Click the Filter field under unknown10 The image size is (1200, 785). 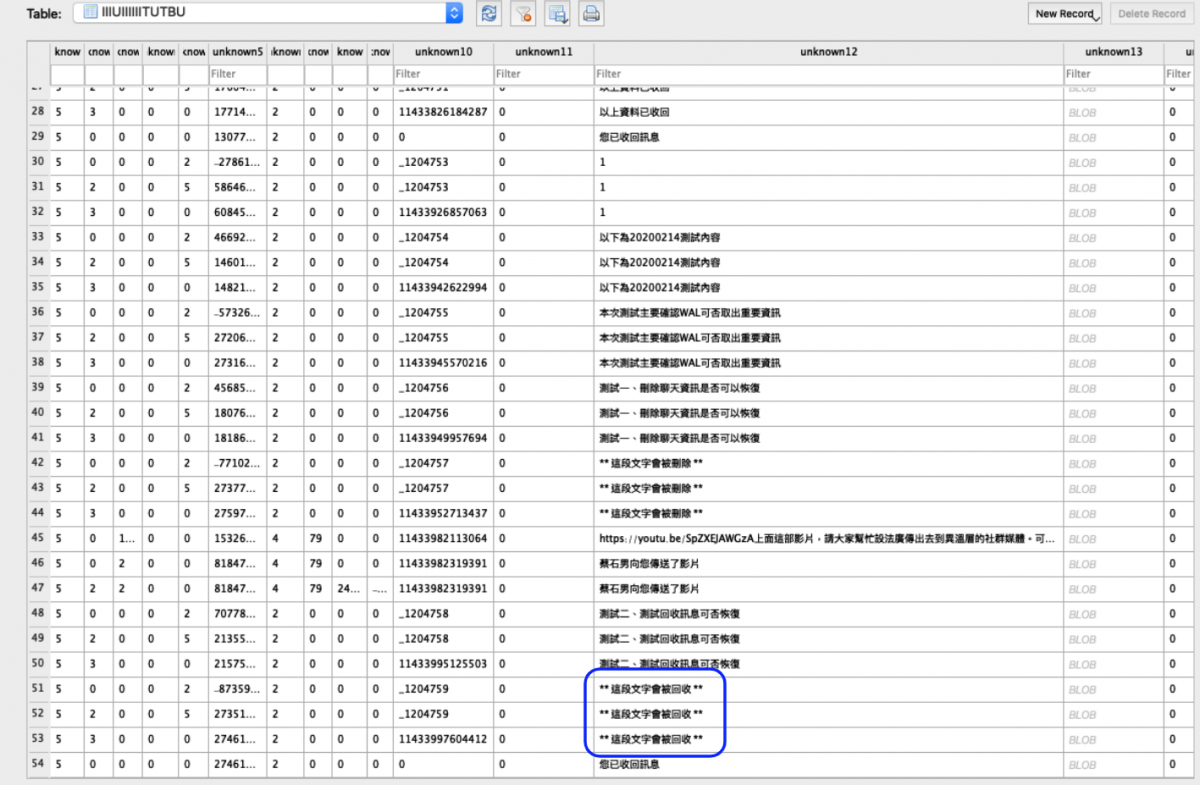[x=440, y=73]
